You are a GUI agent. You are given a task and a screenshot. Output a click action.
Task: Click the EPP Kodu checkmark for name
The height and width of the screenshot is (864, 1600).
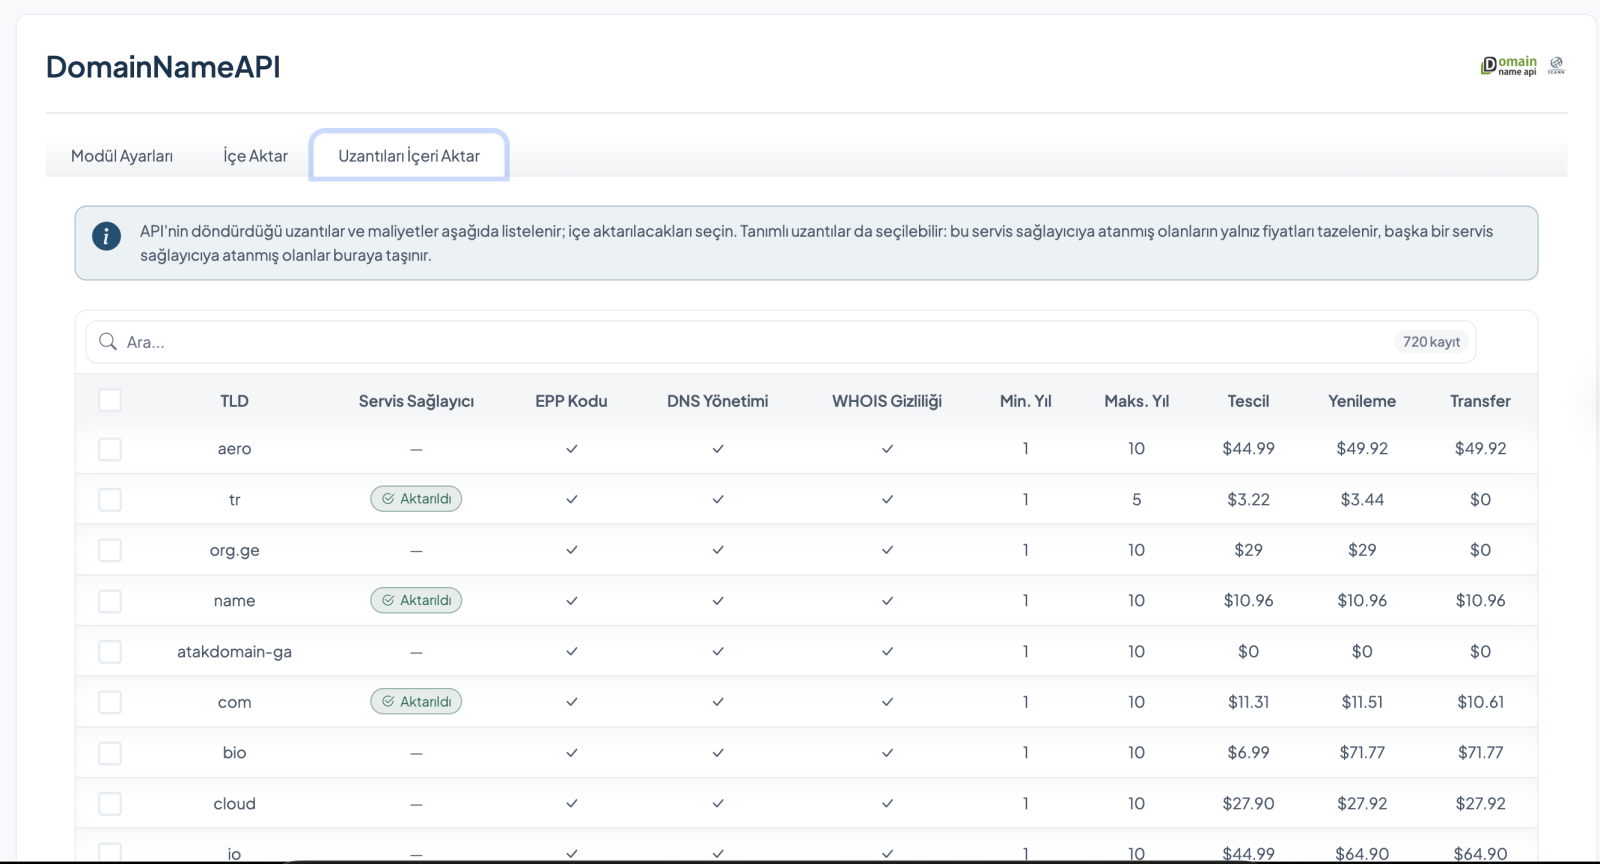[x=572, y=601]
